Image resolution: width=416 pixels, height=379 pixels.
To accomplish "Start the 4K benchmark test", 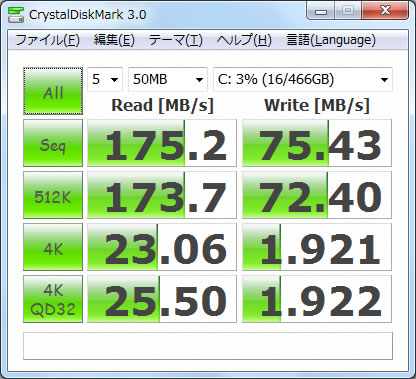I will (53, 247).
